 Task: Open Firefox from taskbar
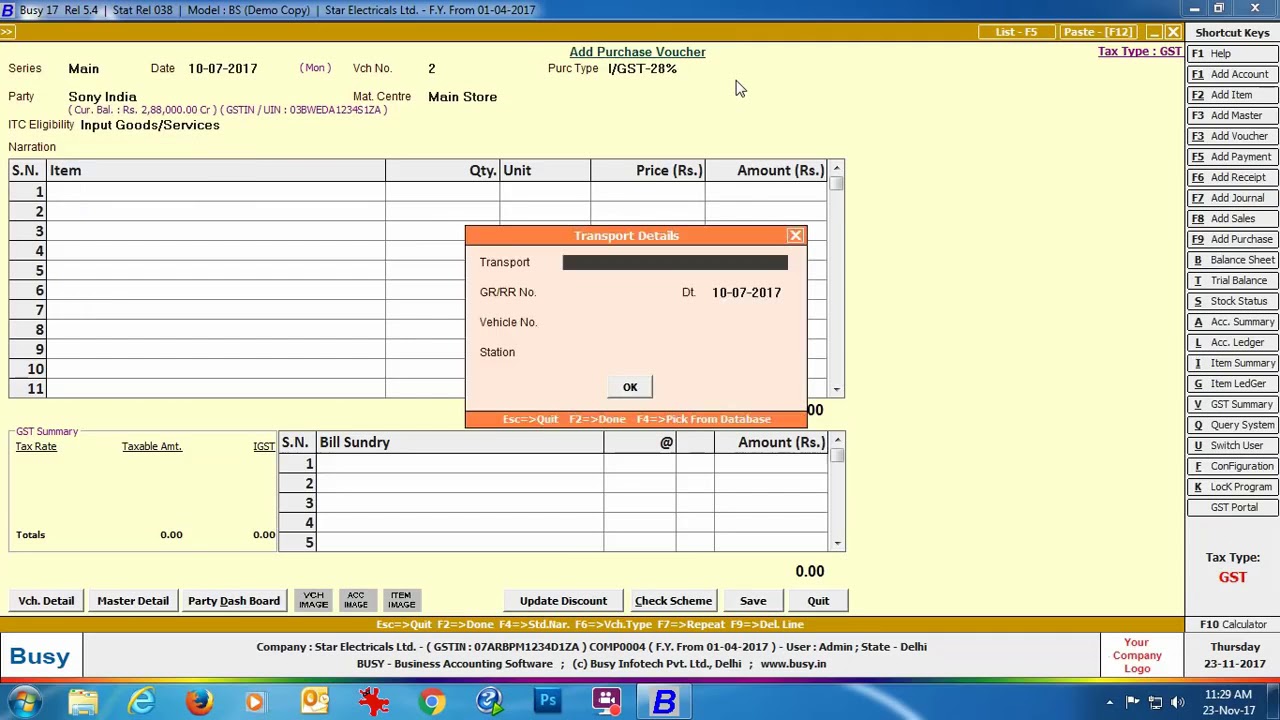[x=199, y=702]
